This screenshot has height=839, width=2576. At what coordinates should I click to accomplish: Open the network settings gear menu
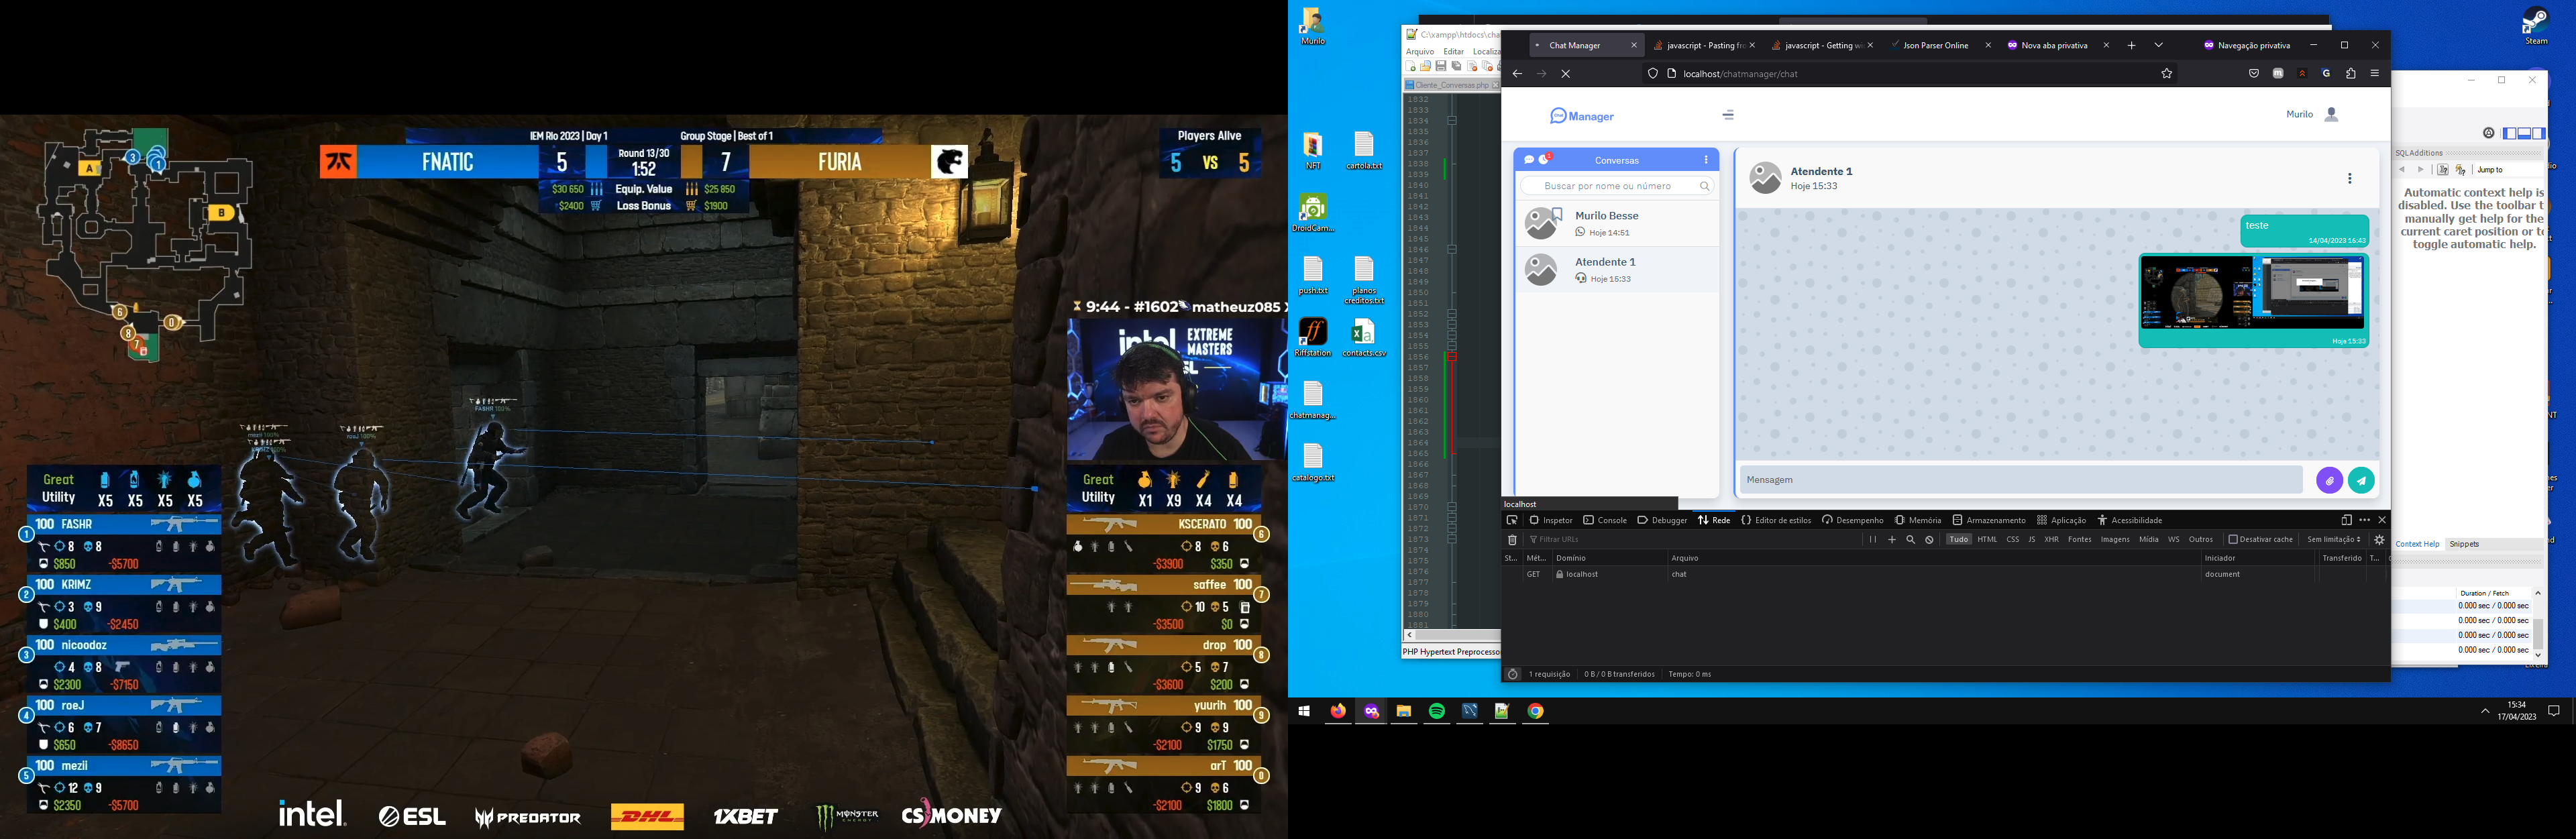2379,540
